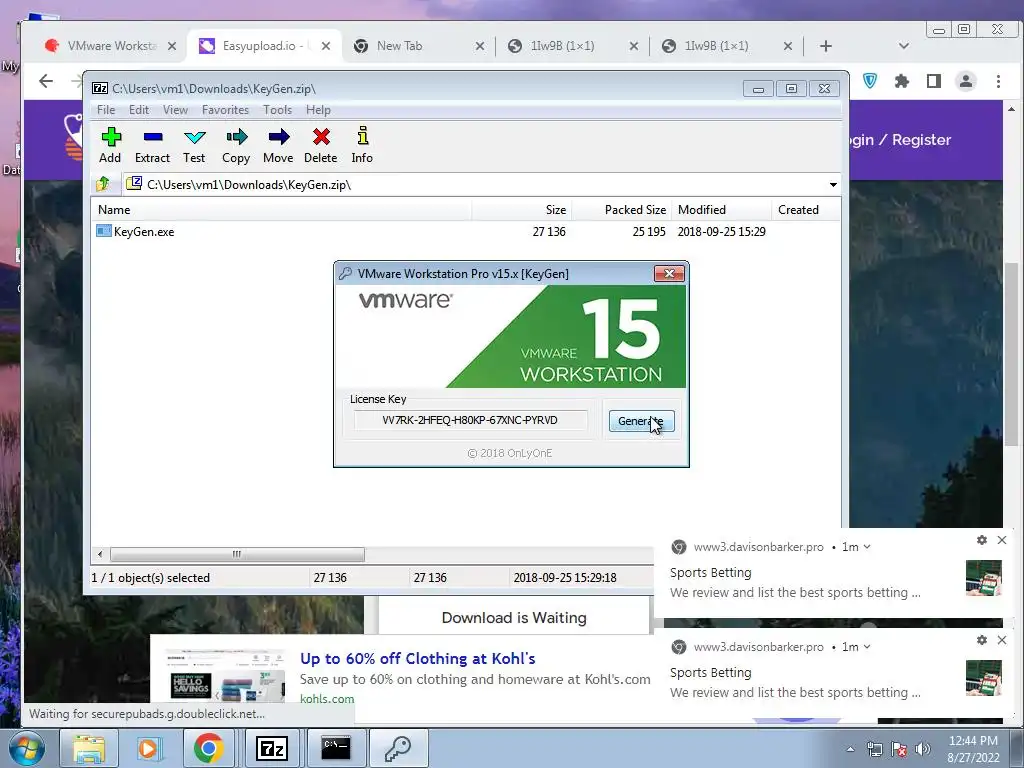
Task: Show hidden system tray icons arrow
Action: (x=850, y=749)
